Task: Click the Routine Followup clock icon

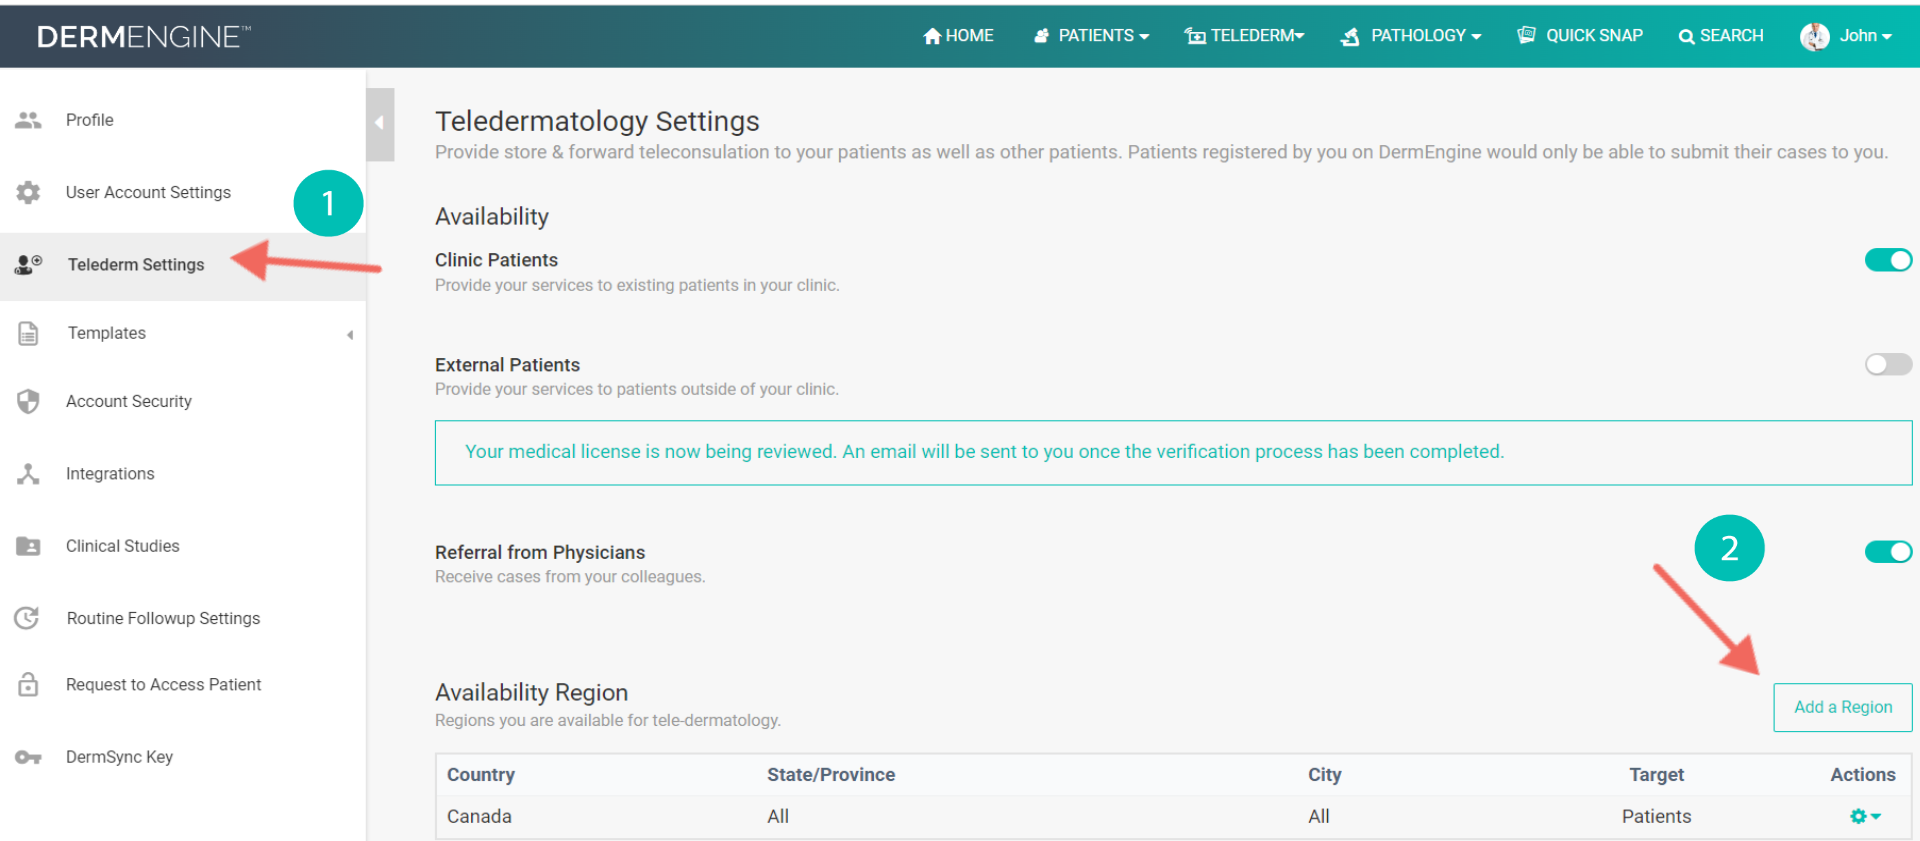Action: (27, 618)
